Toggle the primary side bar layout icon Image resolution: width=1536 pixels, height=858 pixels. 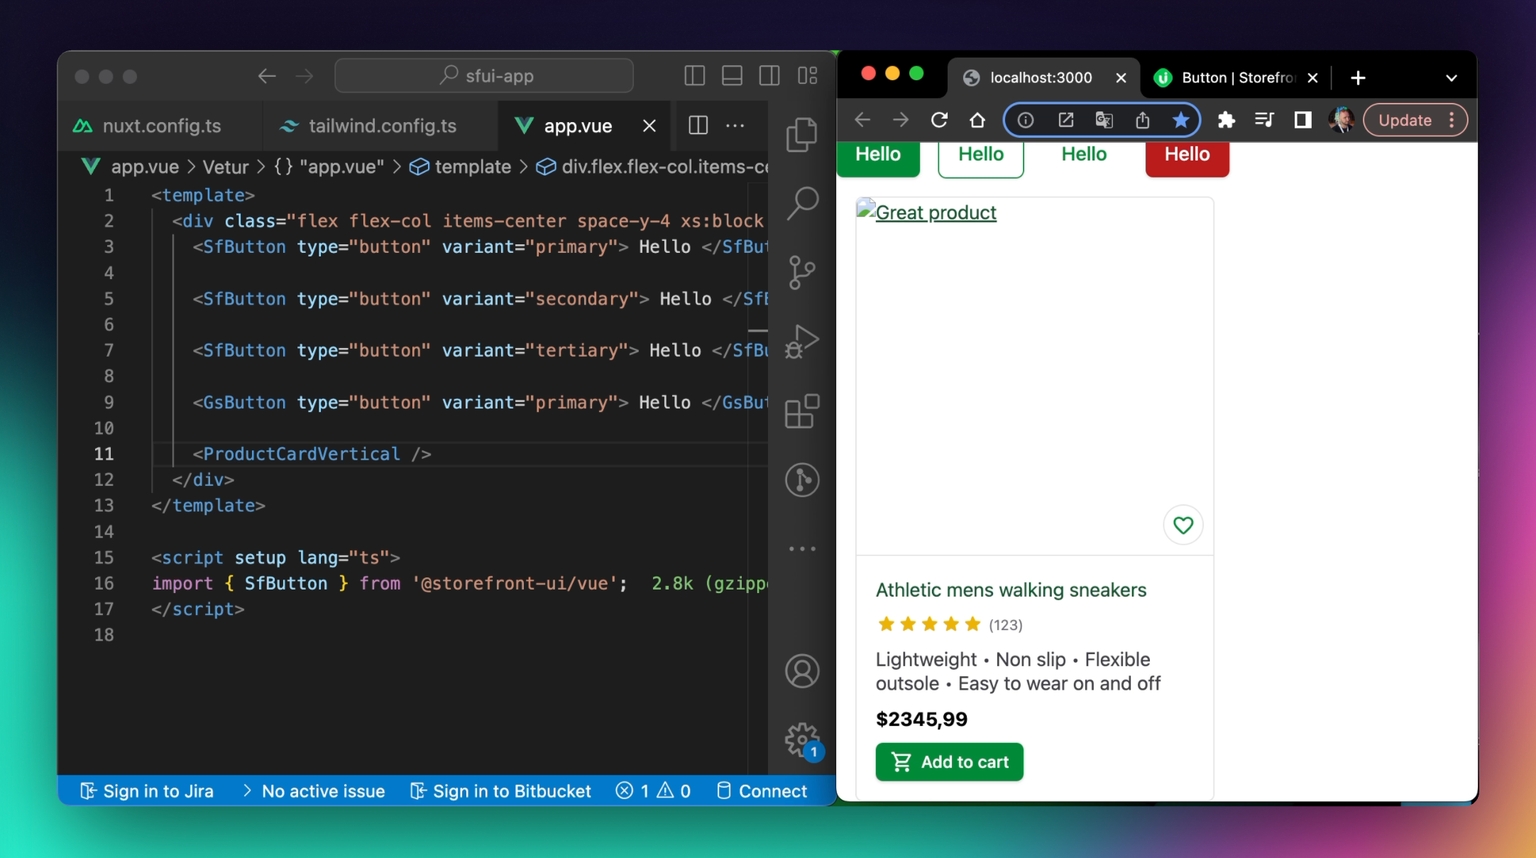tap(694, 76)
